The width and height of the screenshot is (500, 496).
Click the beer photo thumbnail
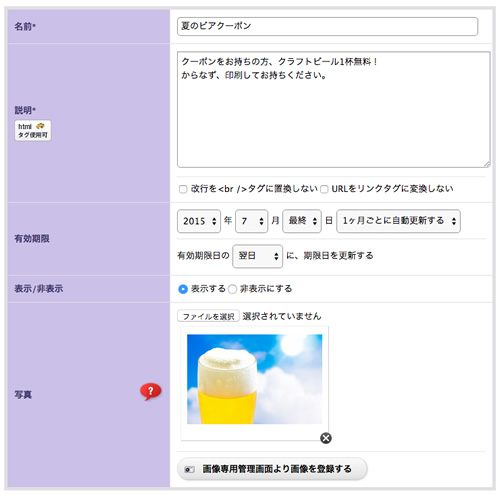tap(255, 379)
